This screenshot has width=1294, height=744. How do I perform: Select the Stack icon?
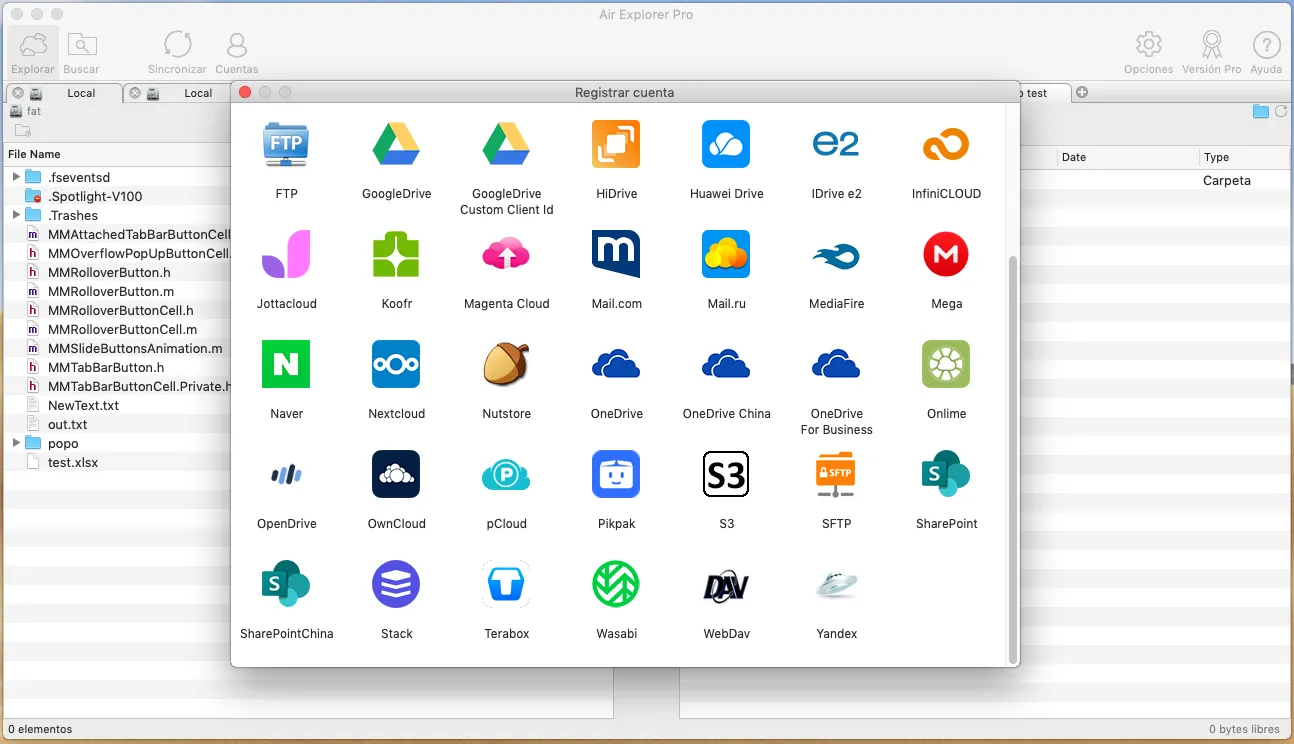[x=396, y=584]
